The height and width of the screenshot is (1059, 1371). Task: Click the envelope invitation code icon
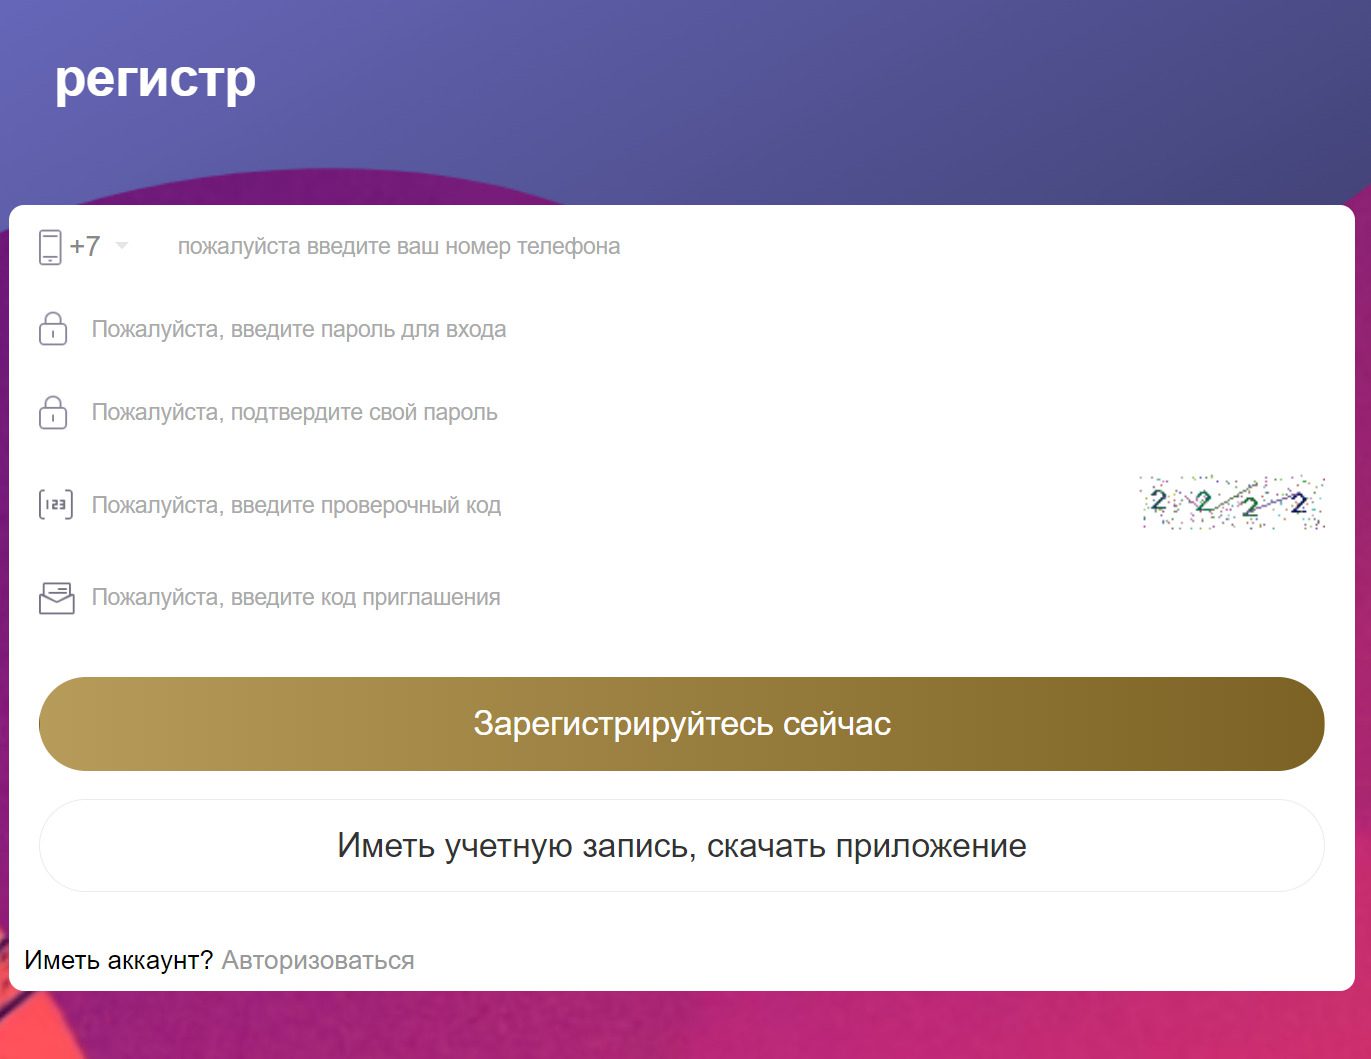pos(57,598)
